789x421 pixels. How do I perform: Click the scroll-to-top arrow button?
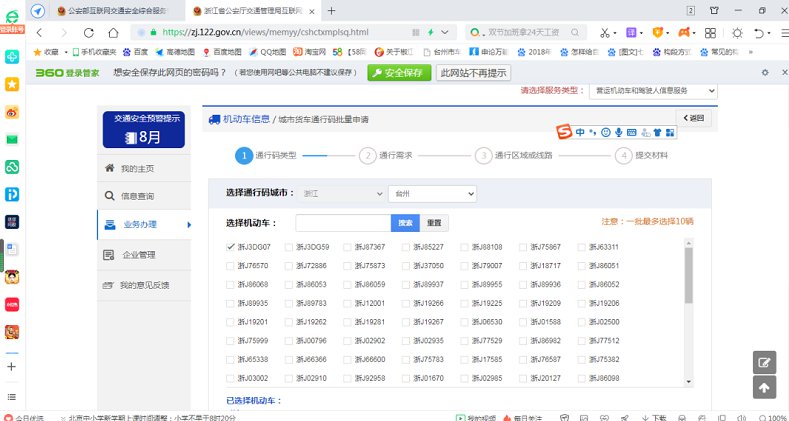[764, 388]
